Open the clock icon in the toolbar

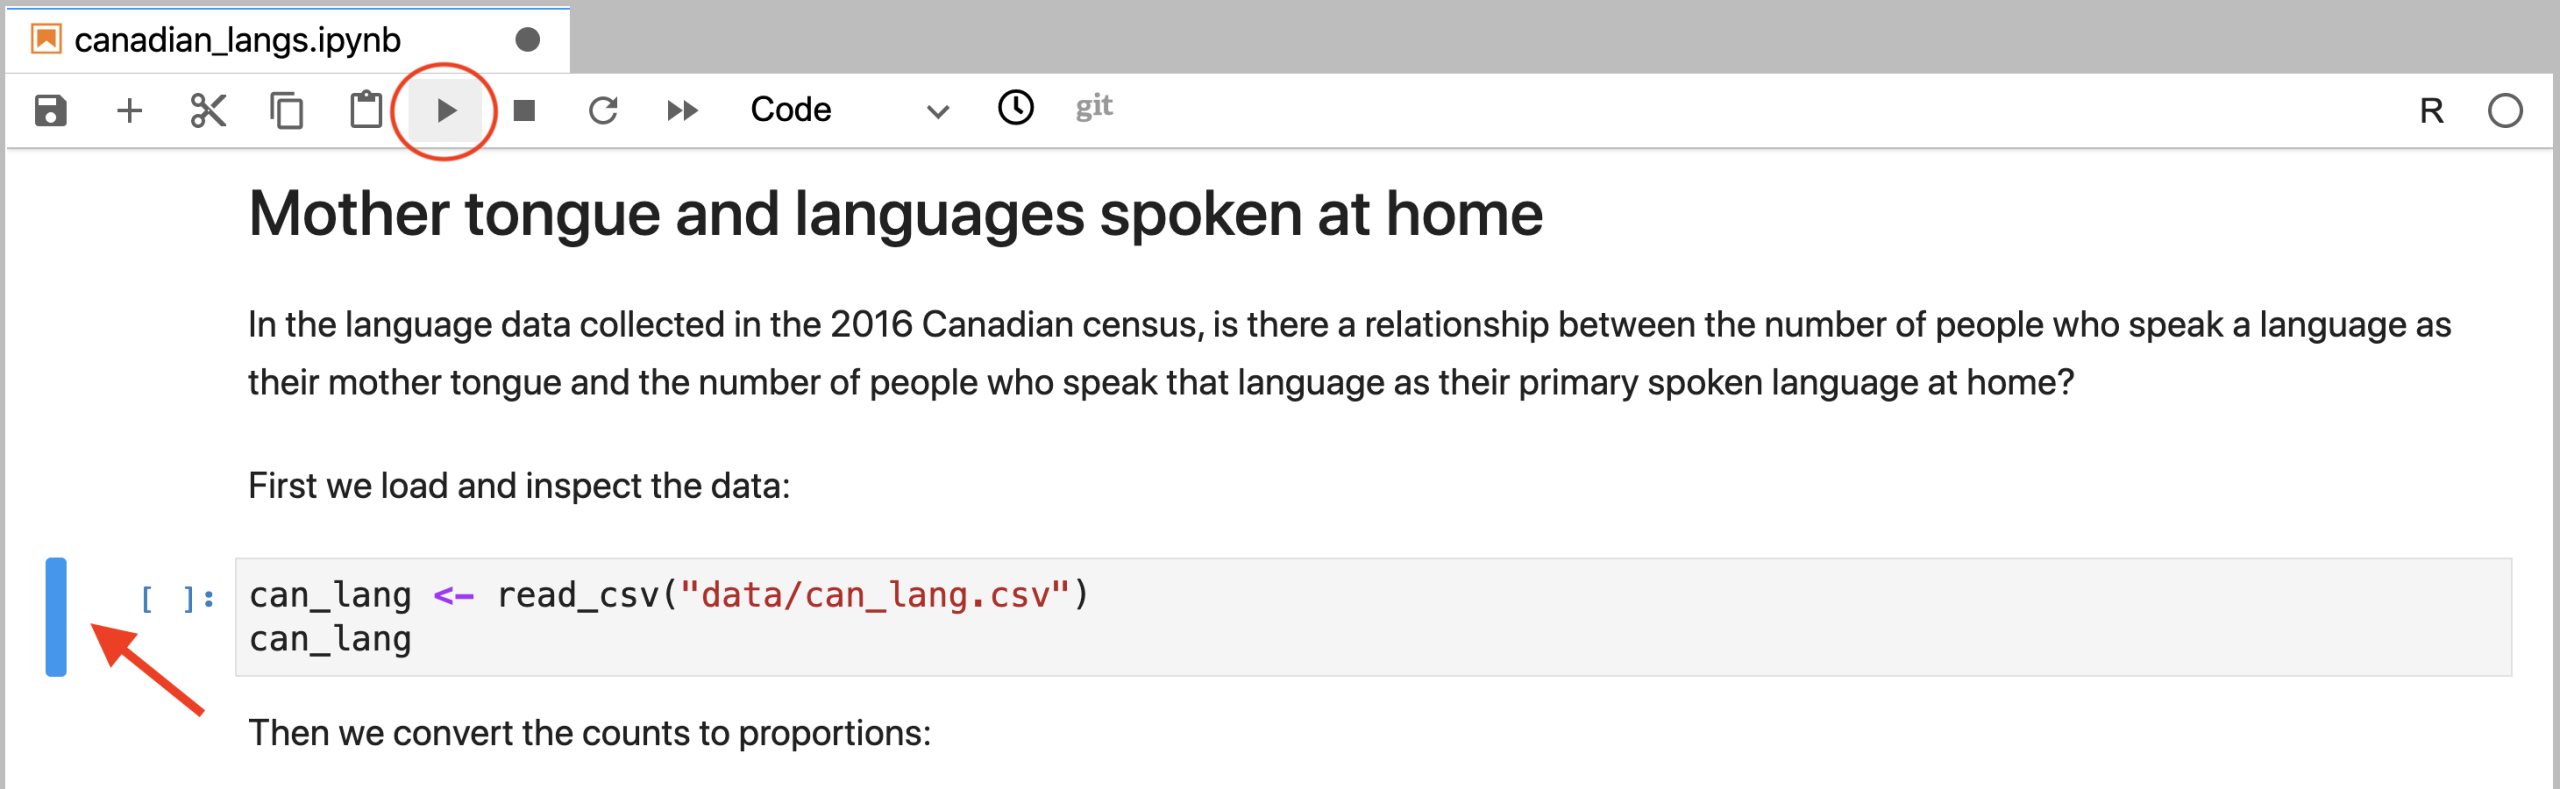click(x=1015, y=107)
